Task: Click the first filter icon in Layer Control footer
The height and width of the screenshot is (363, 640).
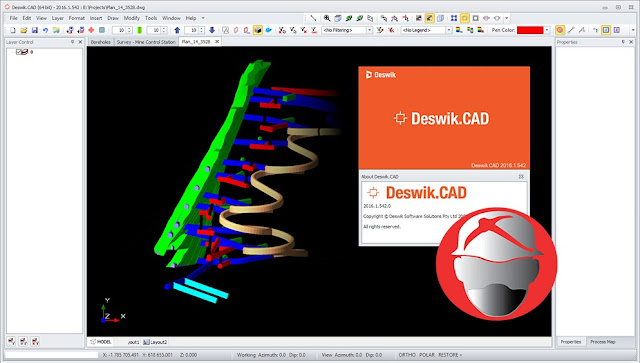Action: click(11, 341)
